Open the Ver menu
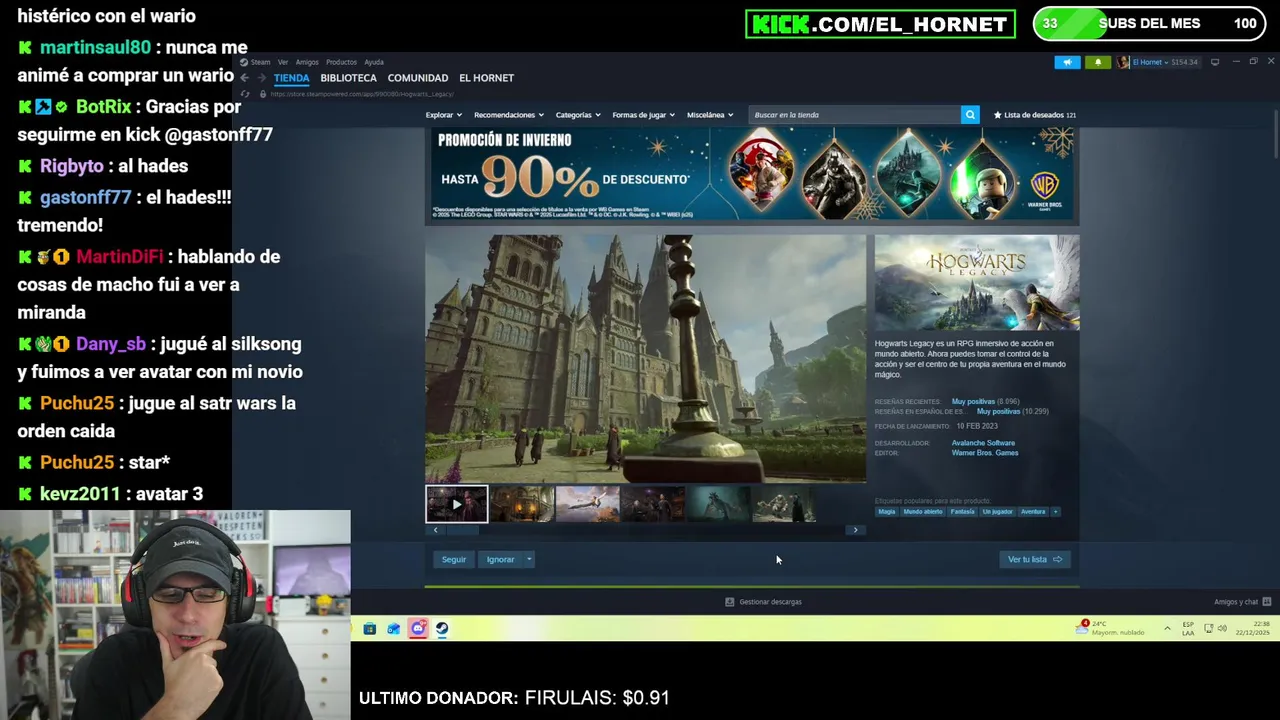The width and height of the screenshot is (1280, 720). pos(283,62)
